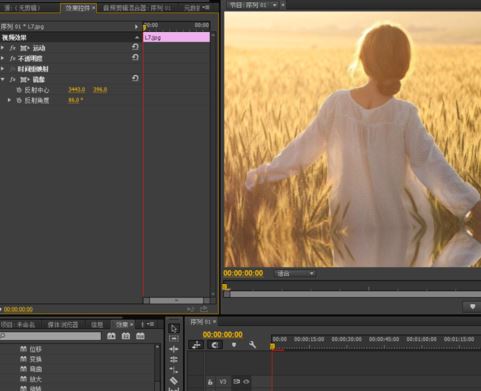Open Effect Controls panel menu

tap(206, 7)
